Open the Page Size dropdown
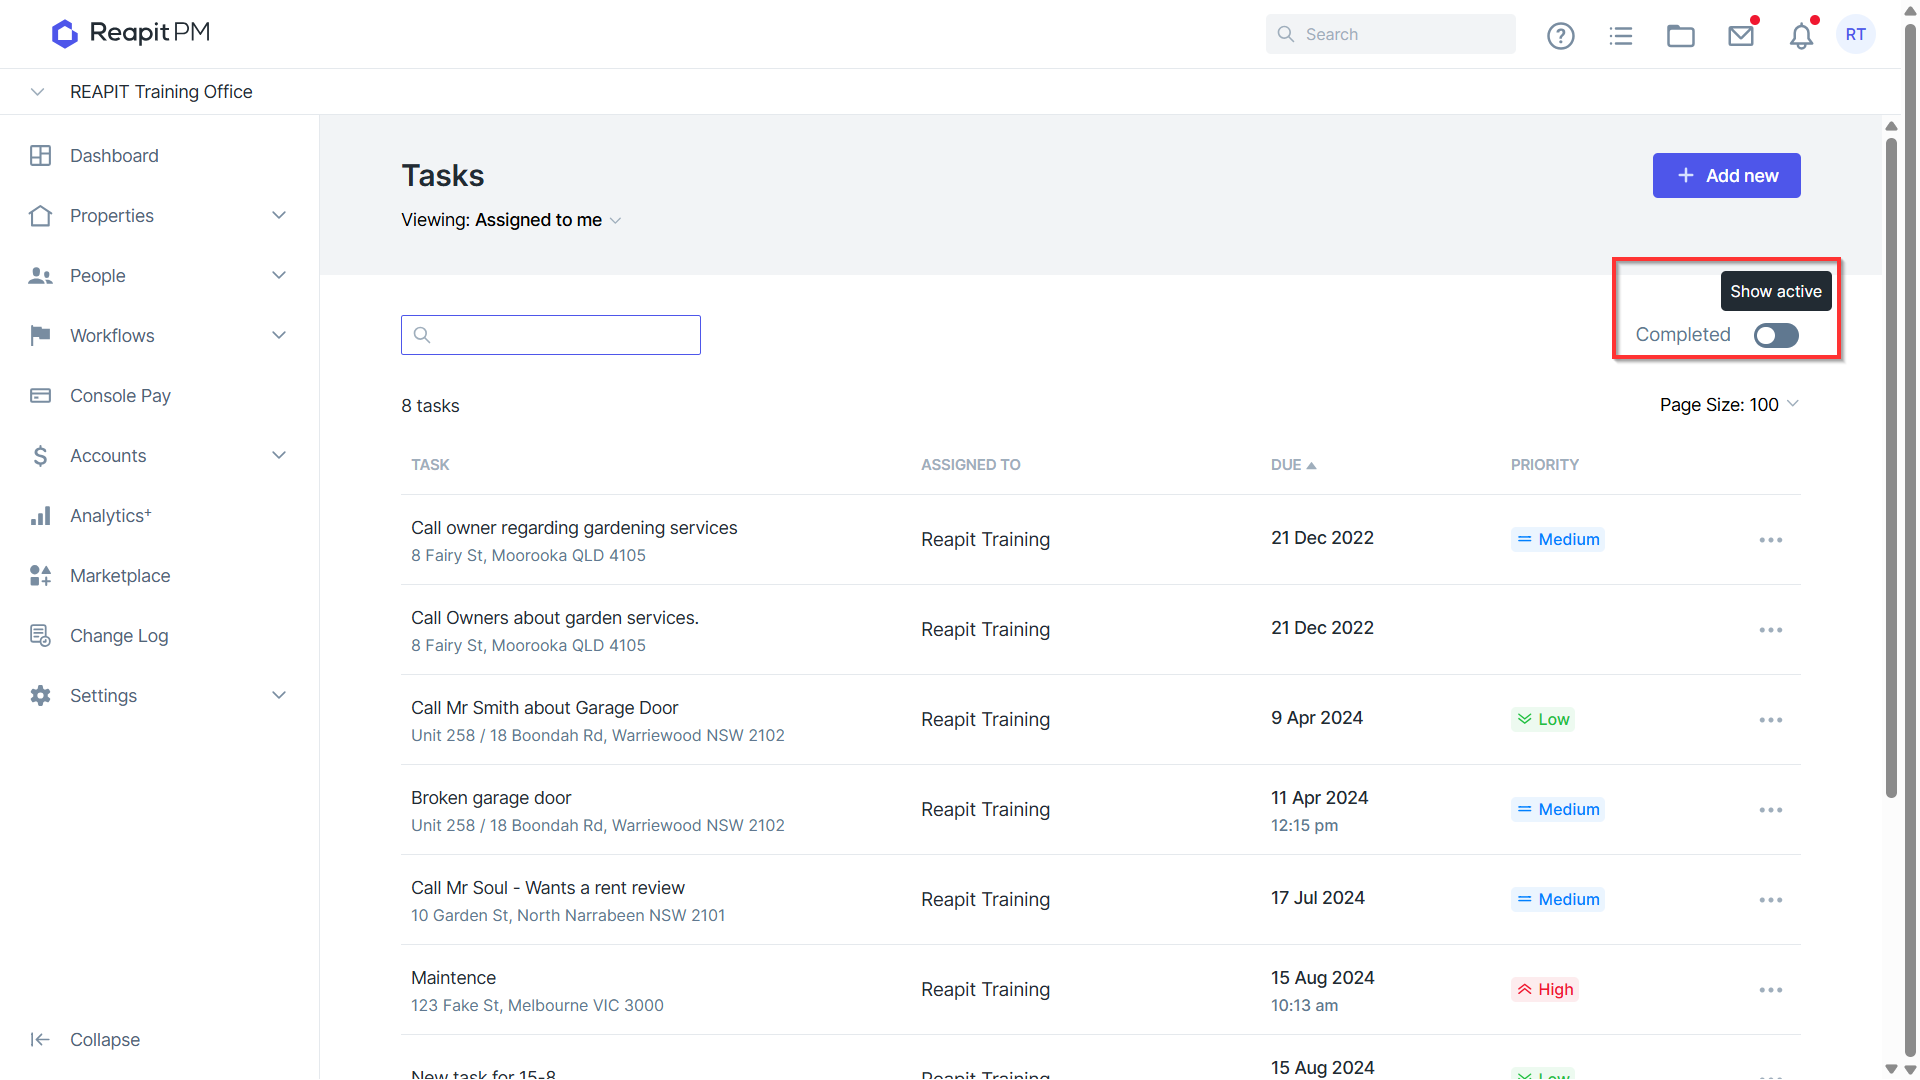Screen dimensions: 1920x1080 coord(1729,405)
